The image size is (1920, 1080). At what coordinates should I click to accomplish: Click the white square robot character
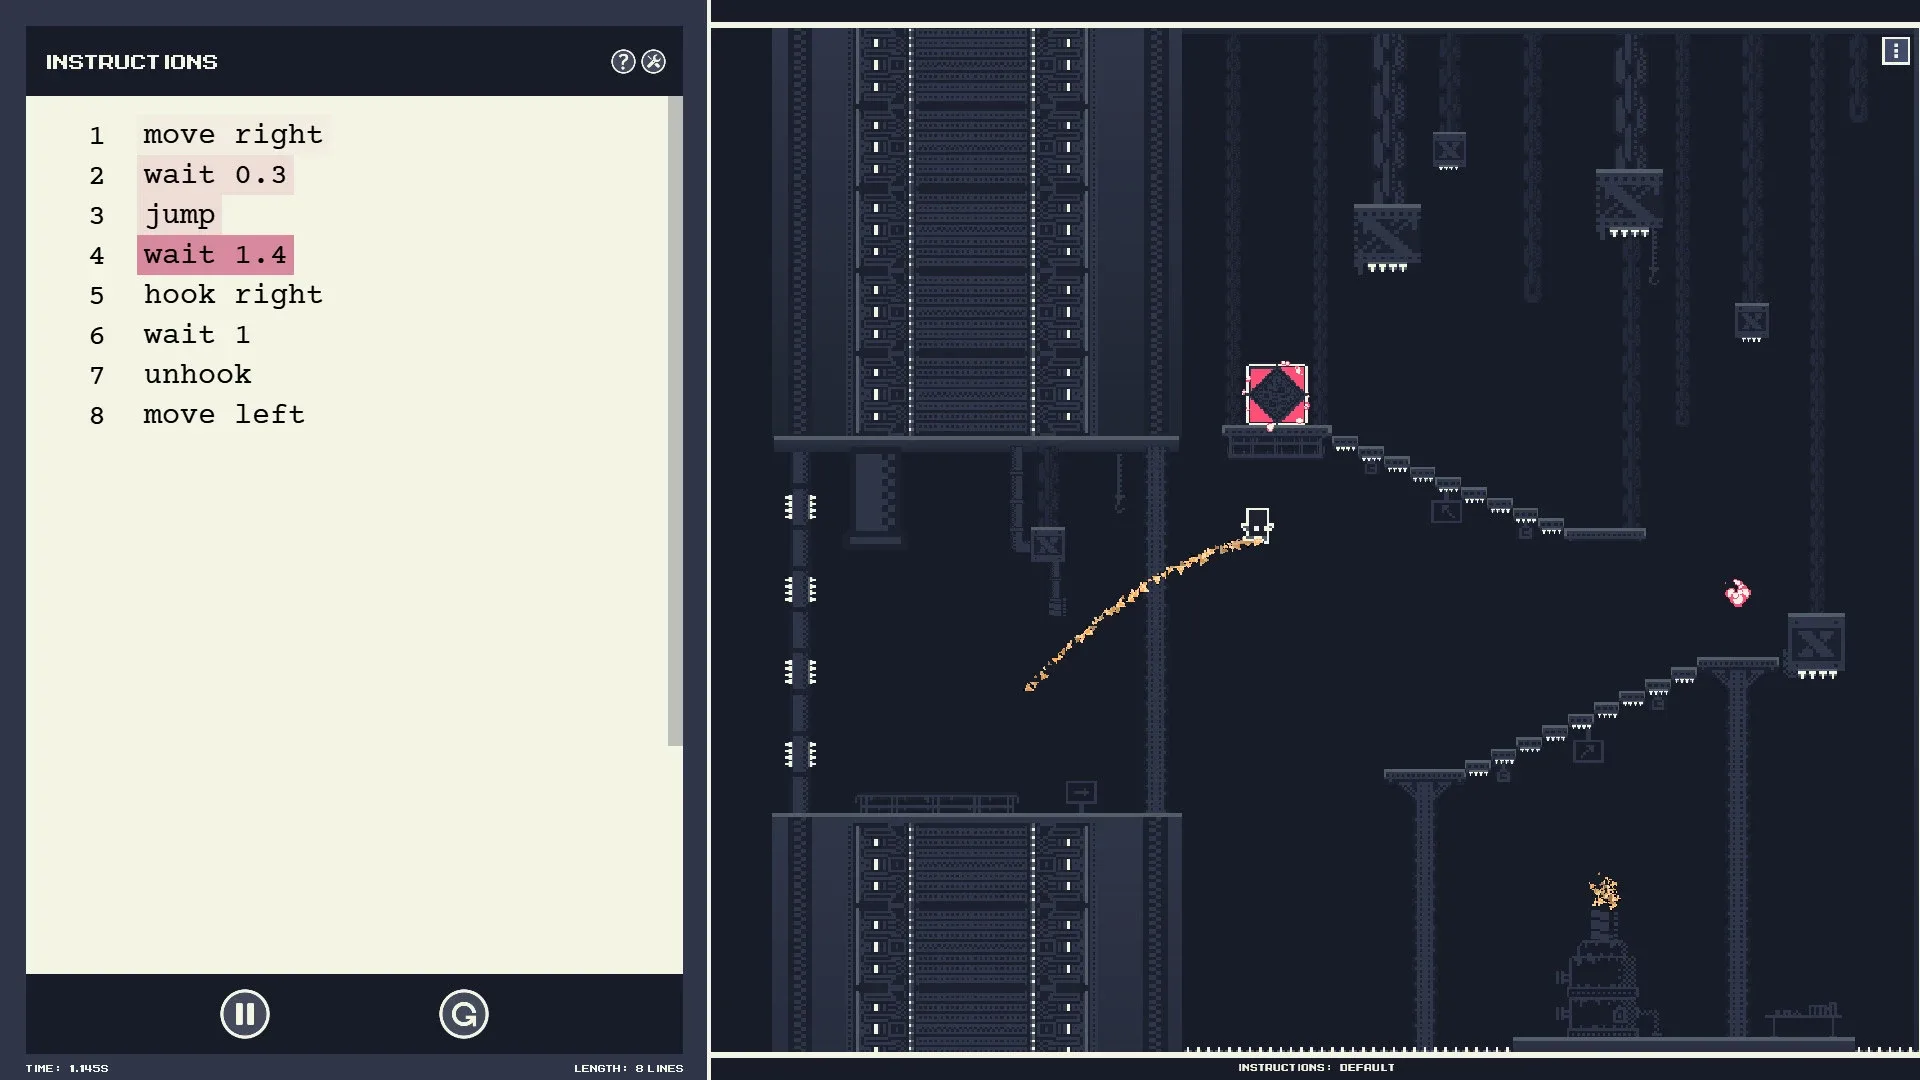(1257, 525)
